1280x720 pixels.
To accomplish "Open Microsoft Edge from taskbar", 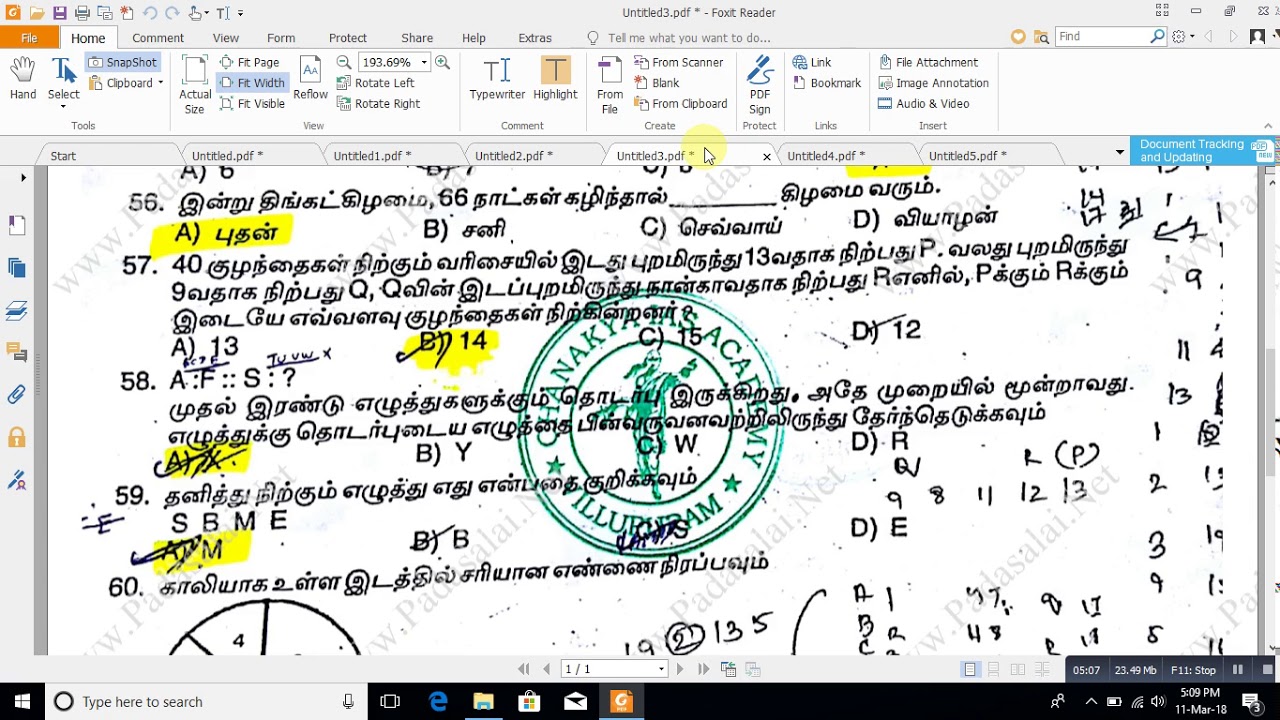I will (x=438, y=702).
